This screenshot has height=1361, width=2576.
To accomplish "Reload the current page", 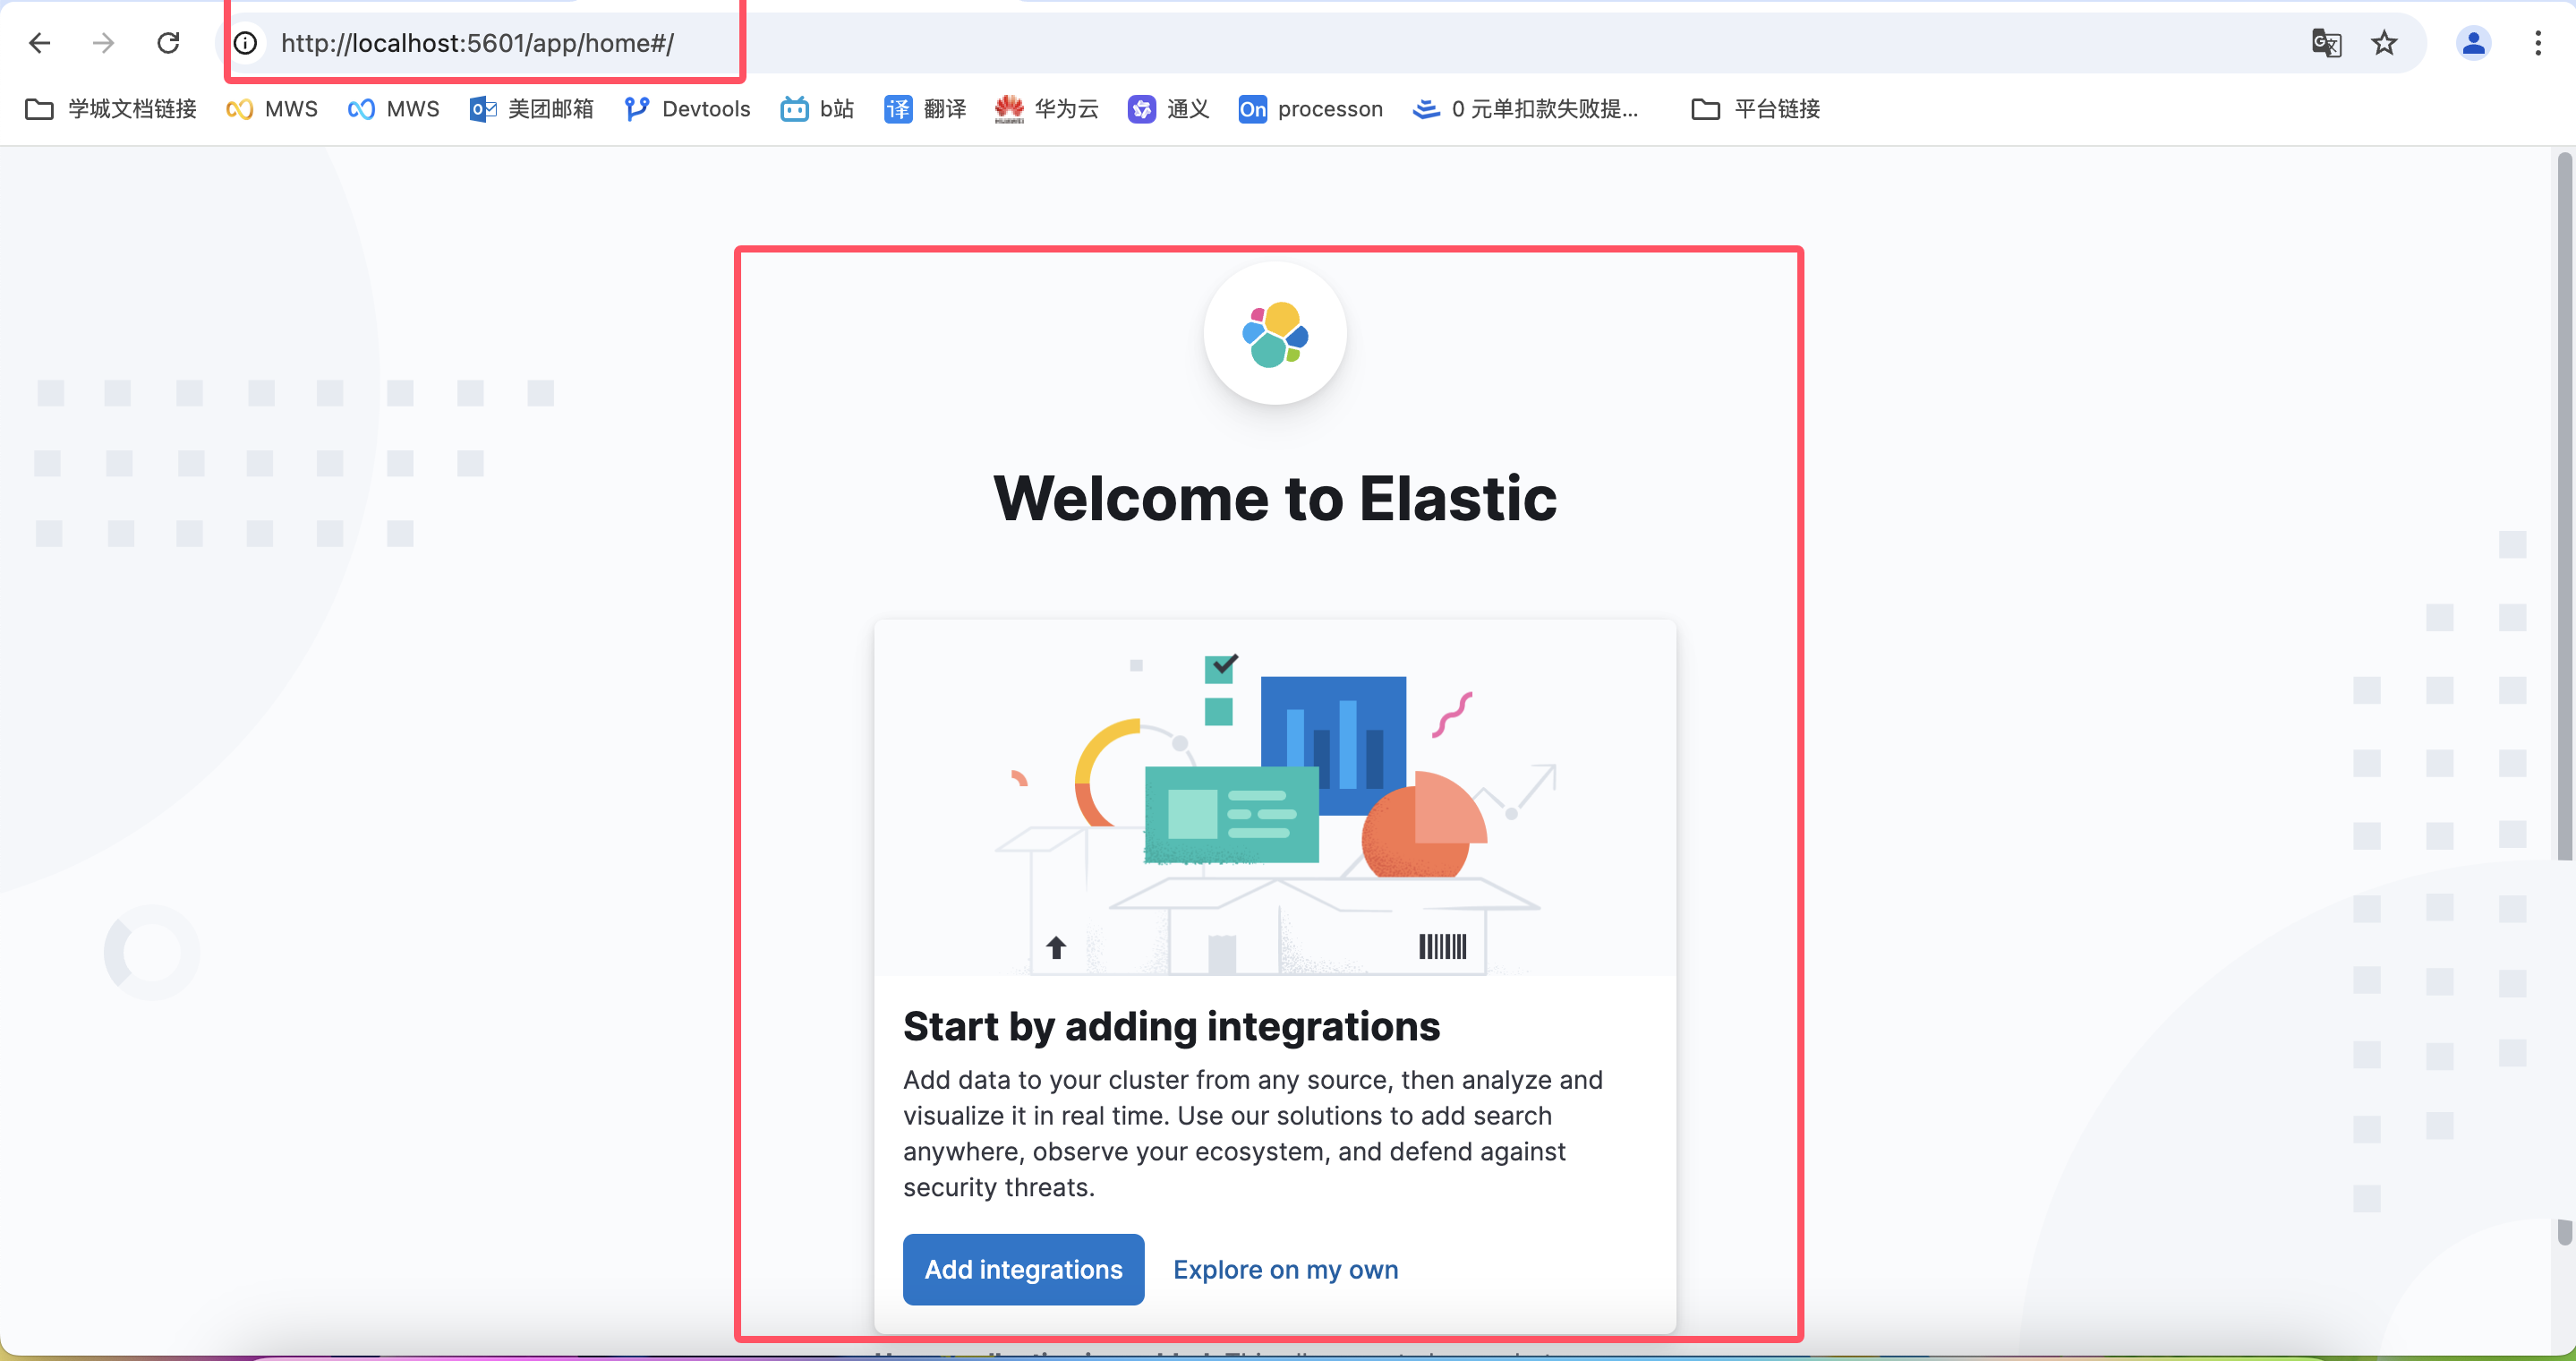I will (x=168, y=43).
